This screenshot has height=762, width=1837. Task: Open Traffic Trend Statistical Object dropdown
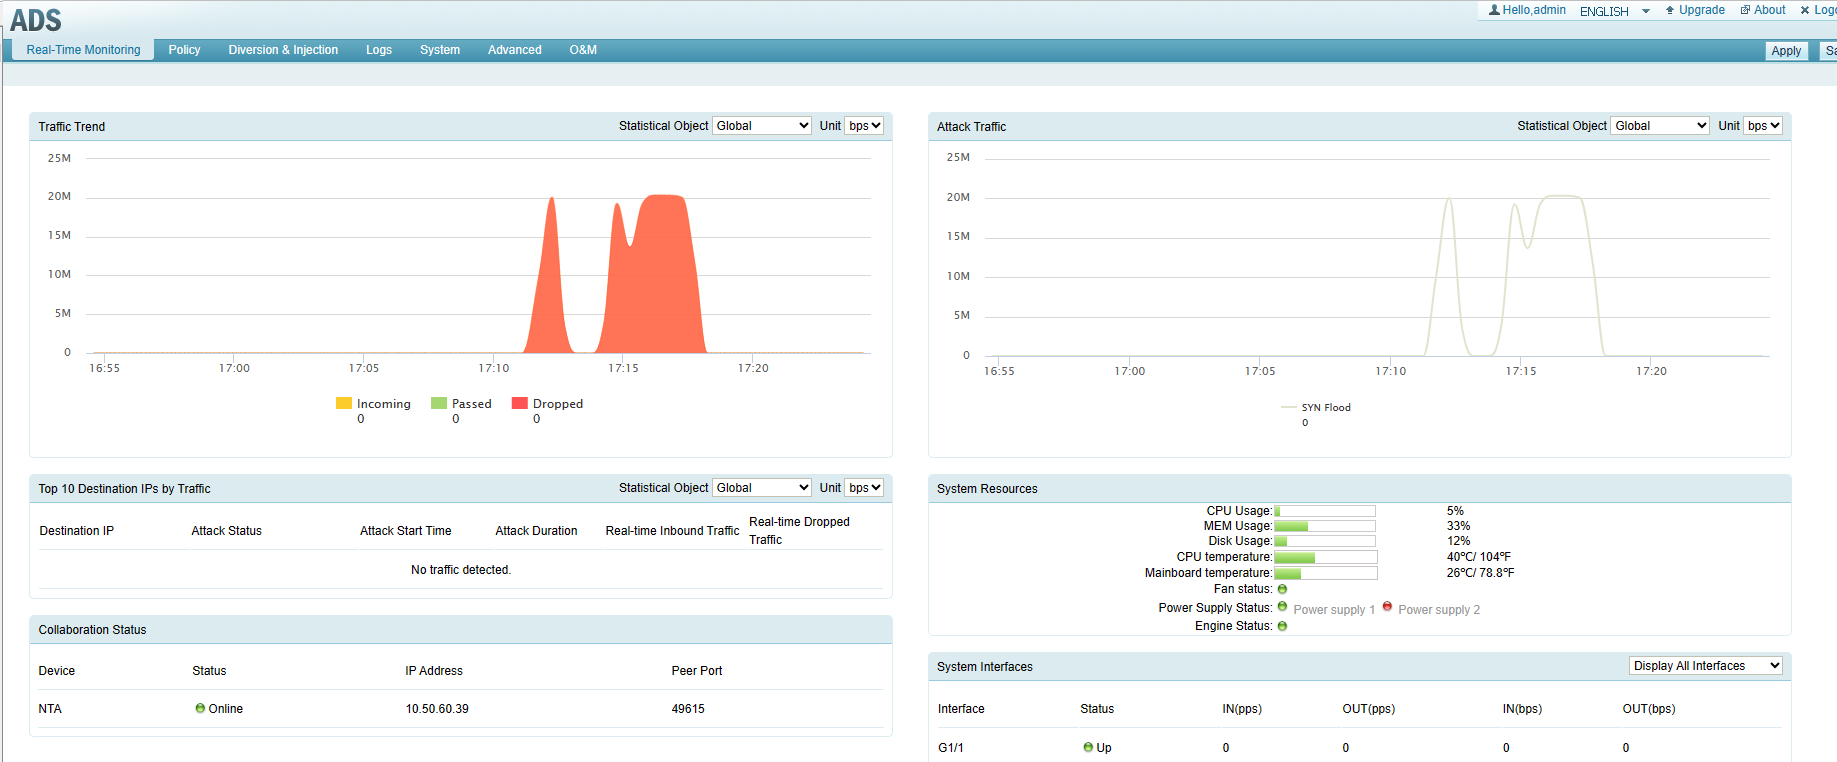pyautogui.click(x=761, y=126)
